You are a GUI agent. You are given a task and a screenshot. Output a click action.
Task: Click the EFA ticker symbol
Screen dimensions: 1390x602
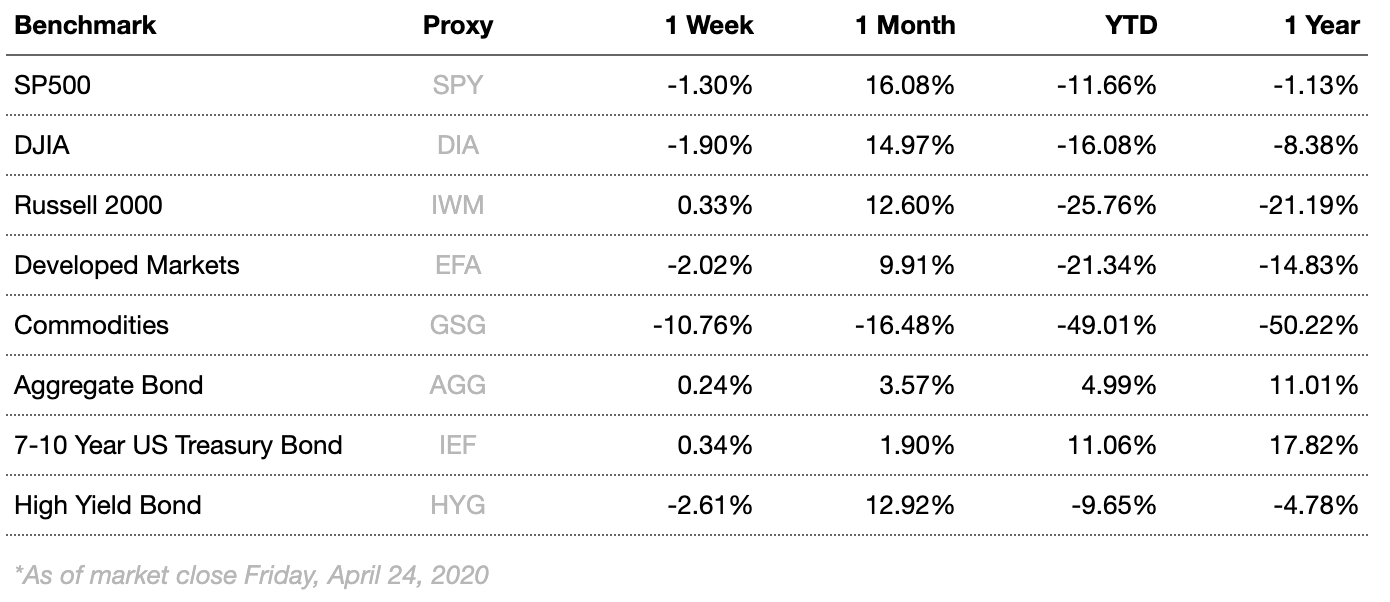coord(458,266)
